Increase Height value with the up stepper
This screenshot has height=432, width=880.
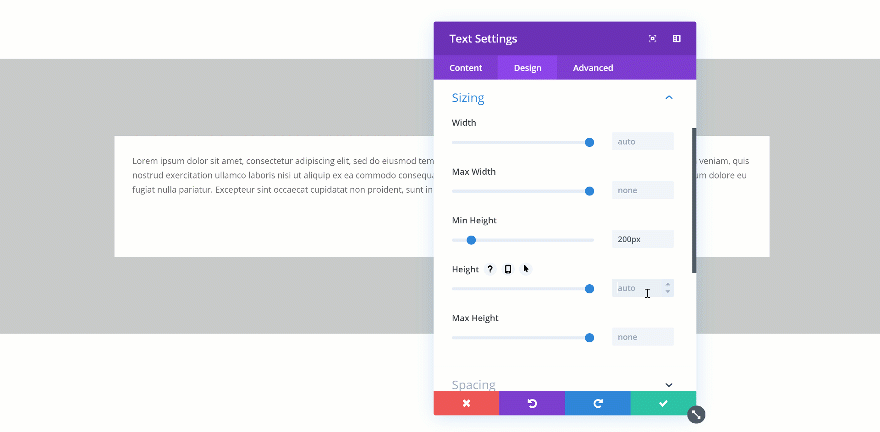668,284
